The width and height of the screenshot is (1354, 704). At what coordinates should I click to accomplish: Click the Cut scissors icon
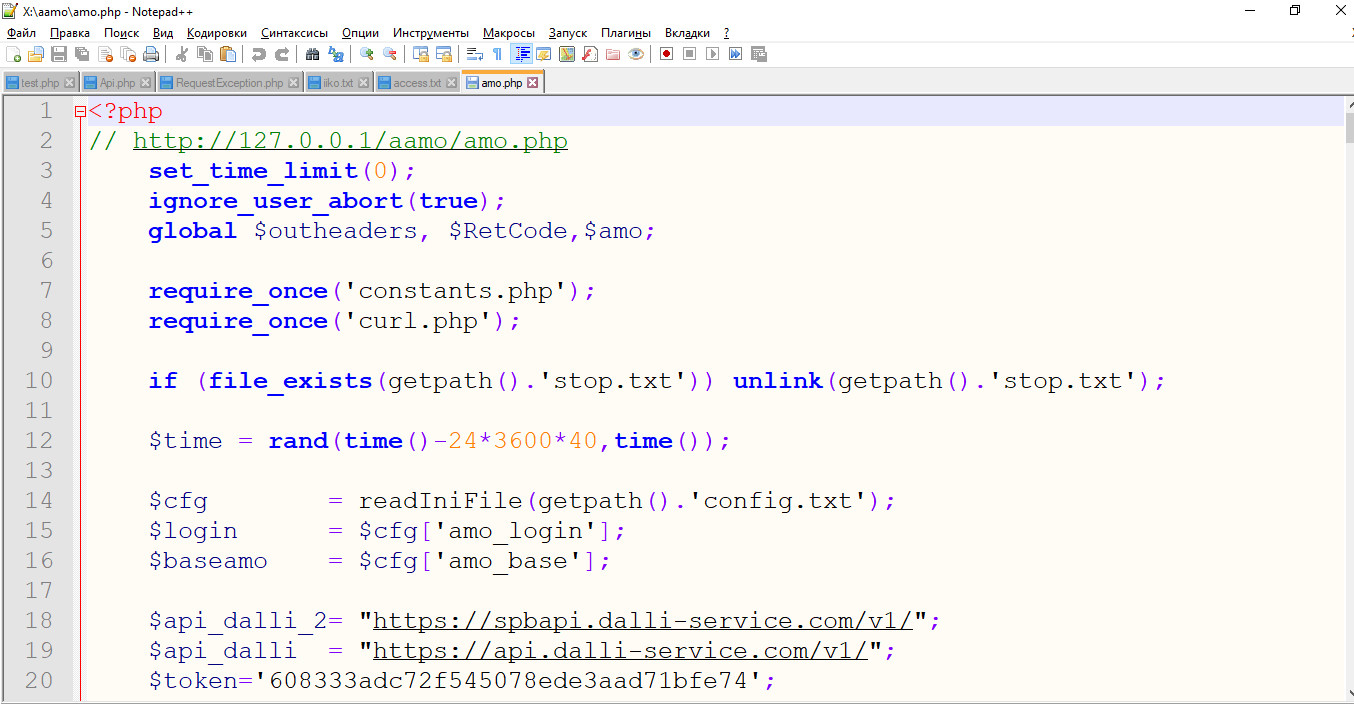pos(182,54)
